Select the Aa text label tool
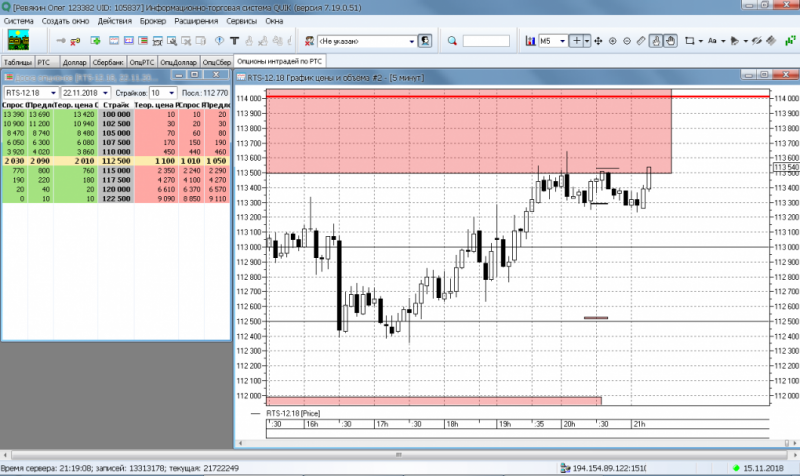 pyautogui.click(x=712, y=41)
